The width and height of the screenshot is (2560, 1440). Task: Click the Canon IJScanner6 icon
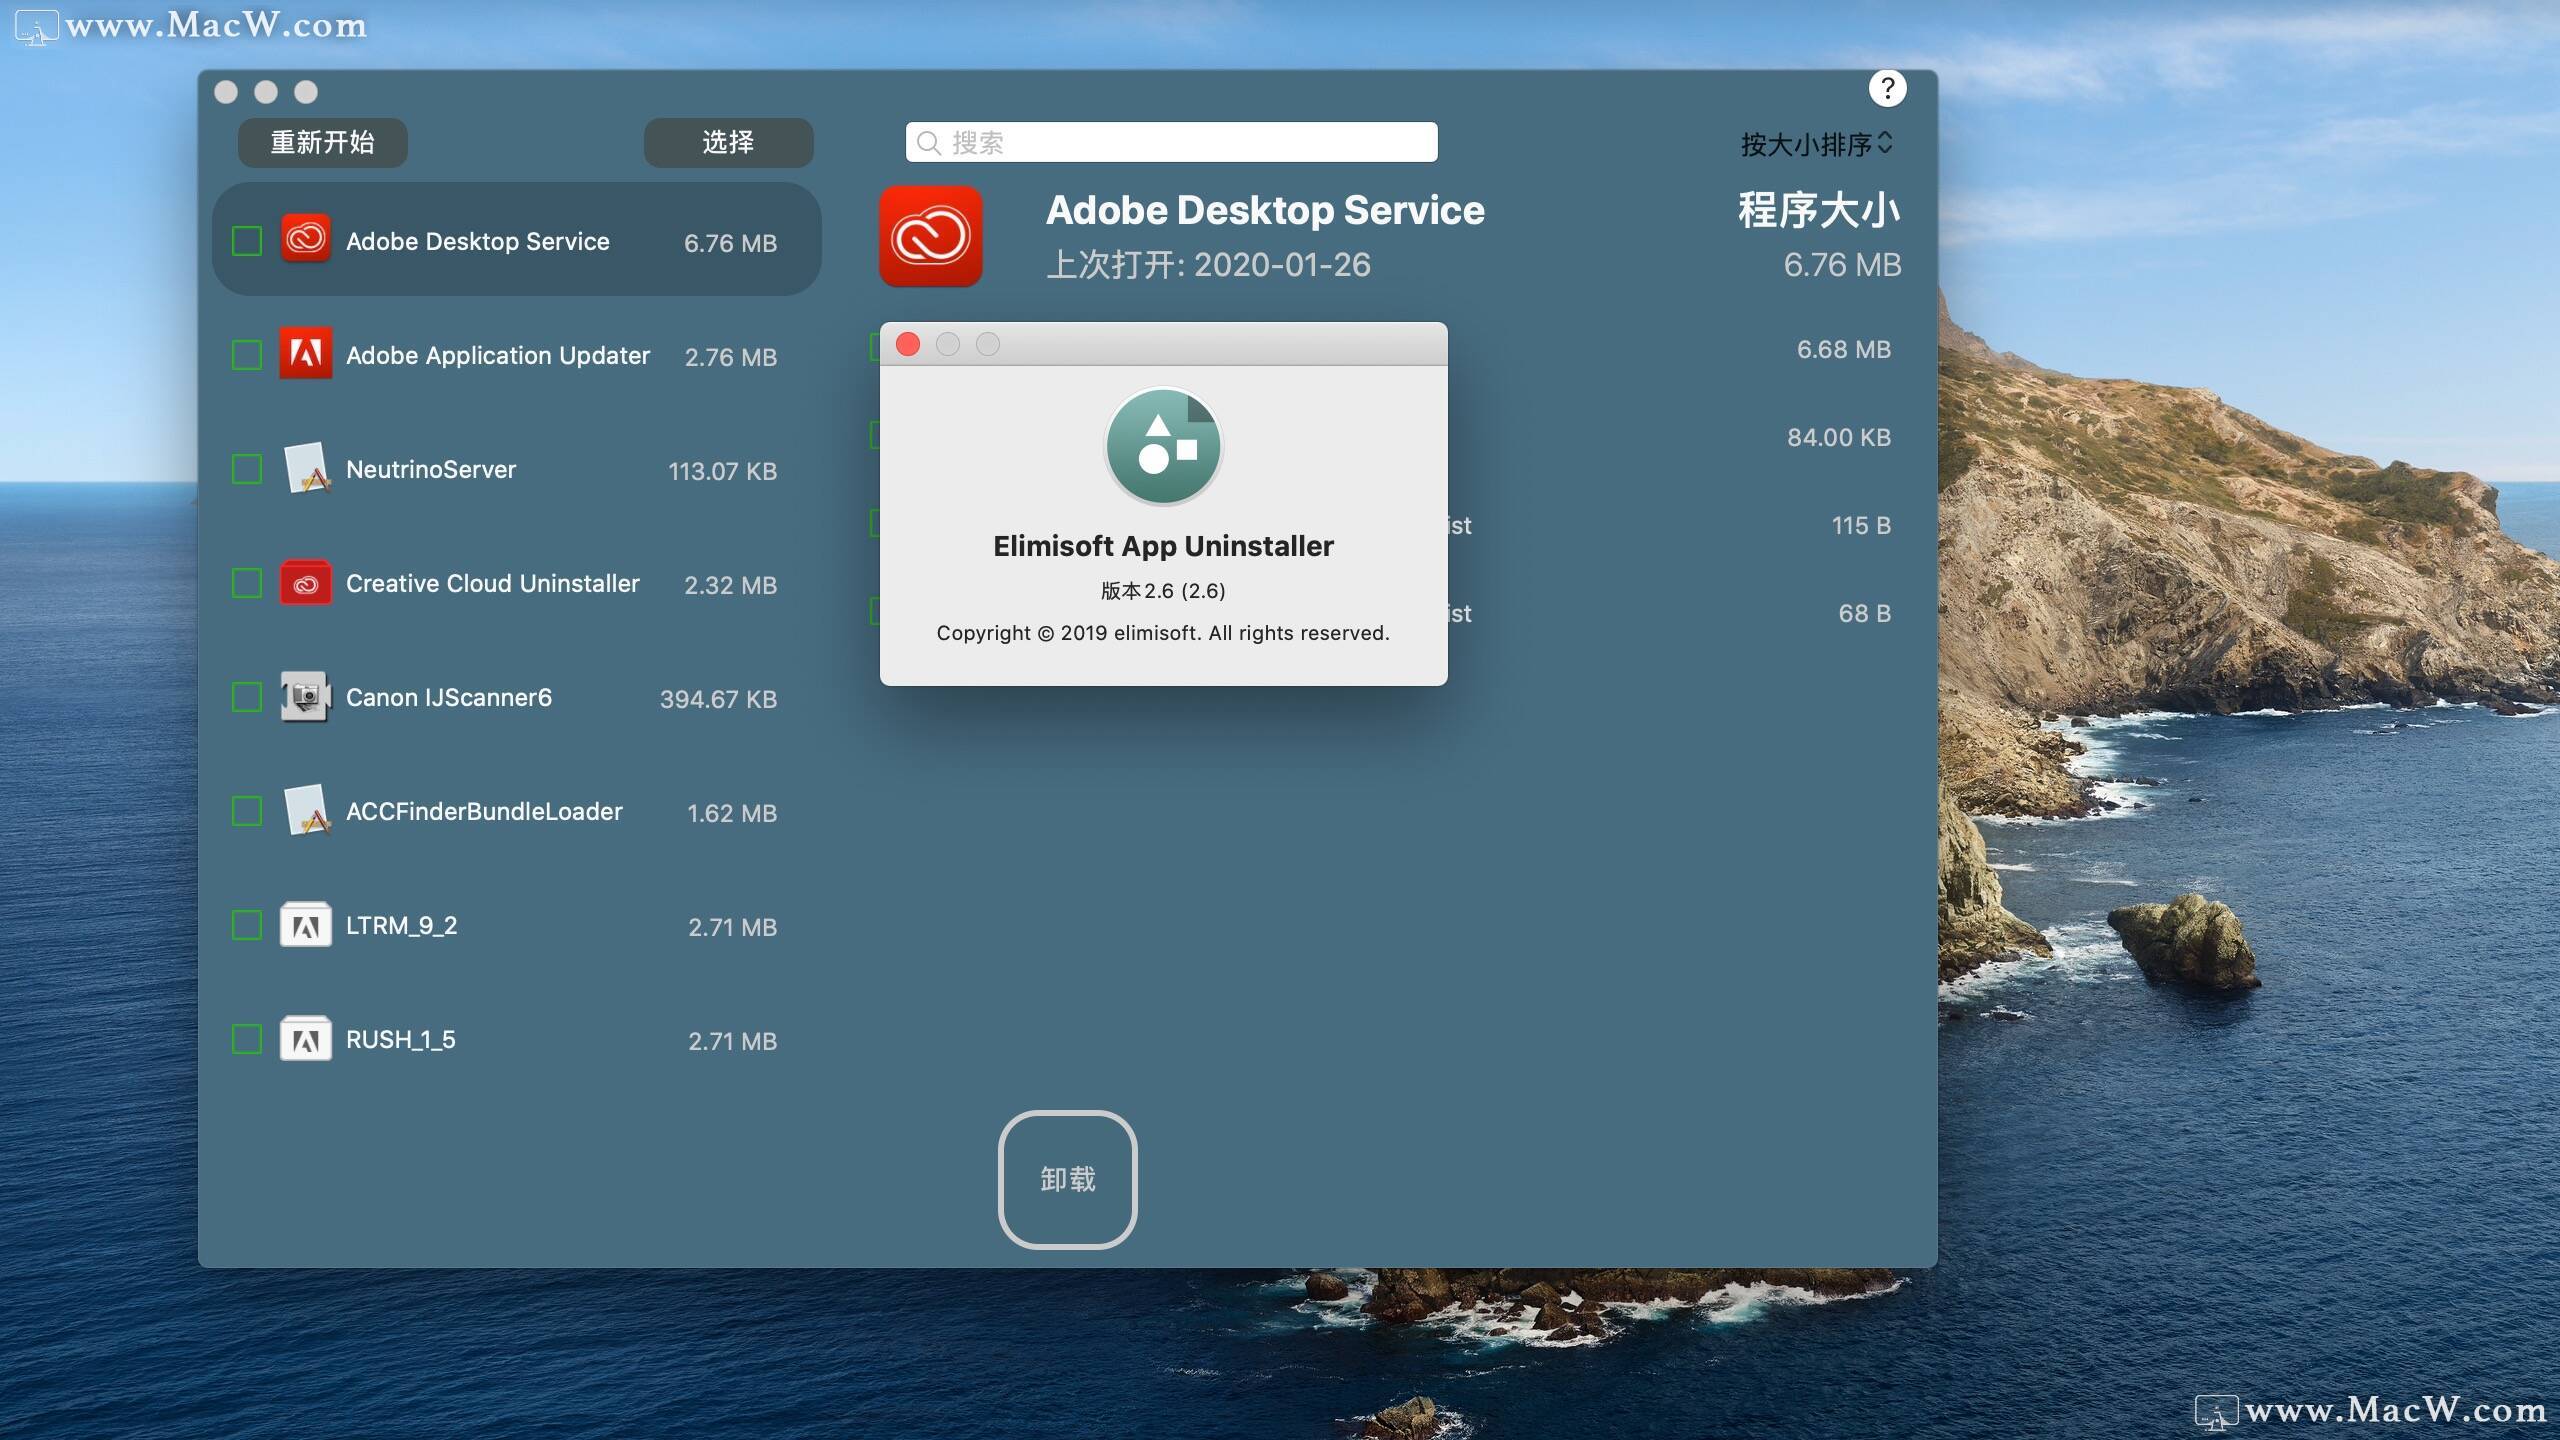tap(305, 696)
